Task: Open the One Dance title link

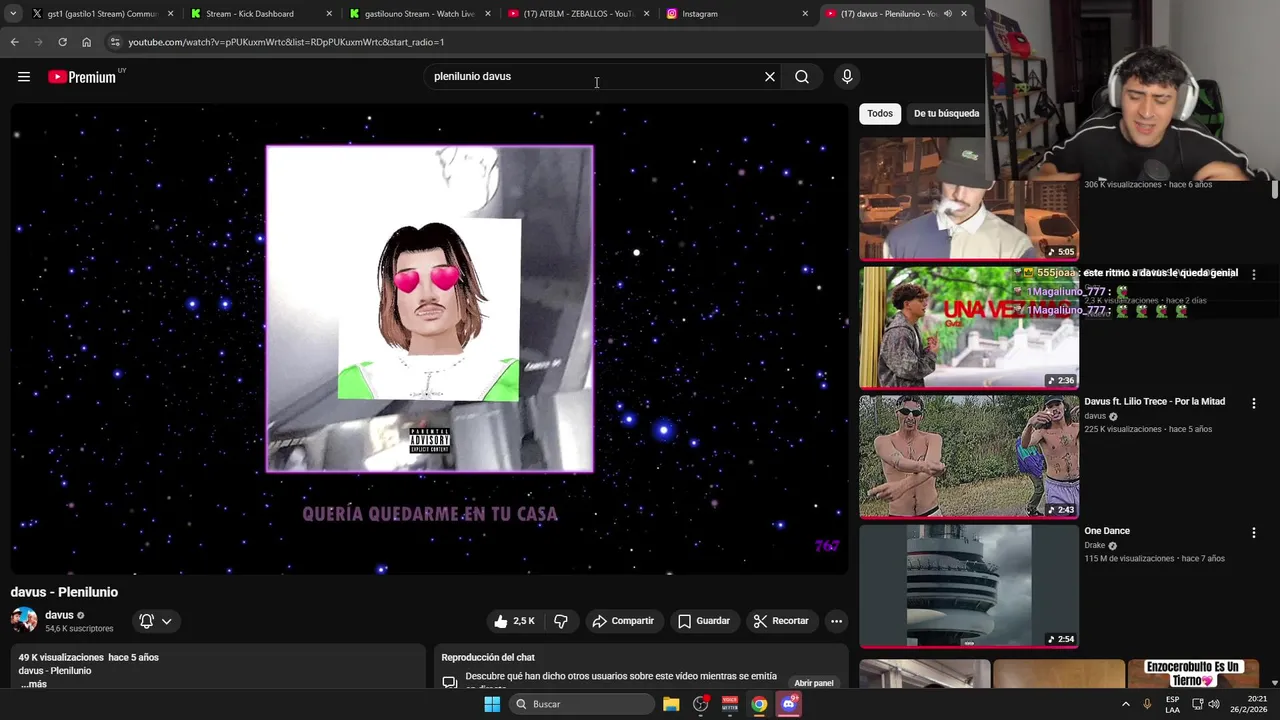Action: 1107,531
